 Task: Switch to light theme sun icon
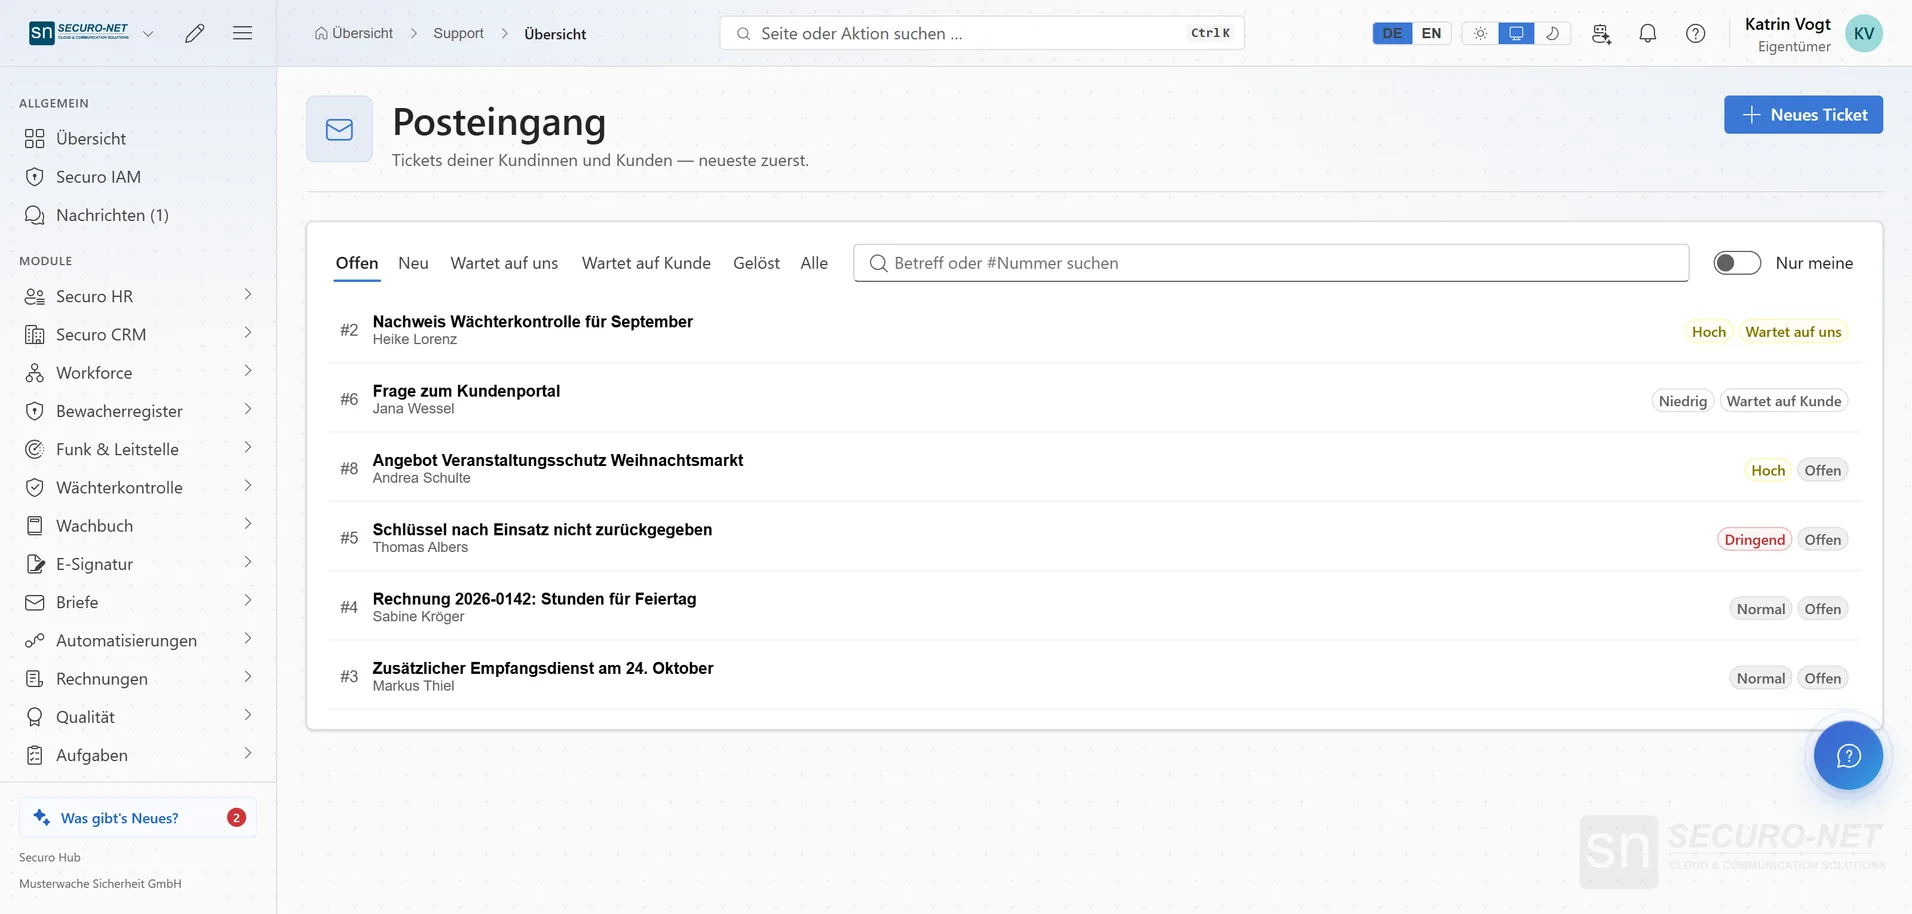pyautogui.click(x=1480, y=33)
